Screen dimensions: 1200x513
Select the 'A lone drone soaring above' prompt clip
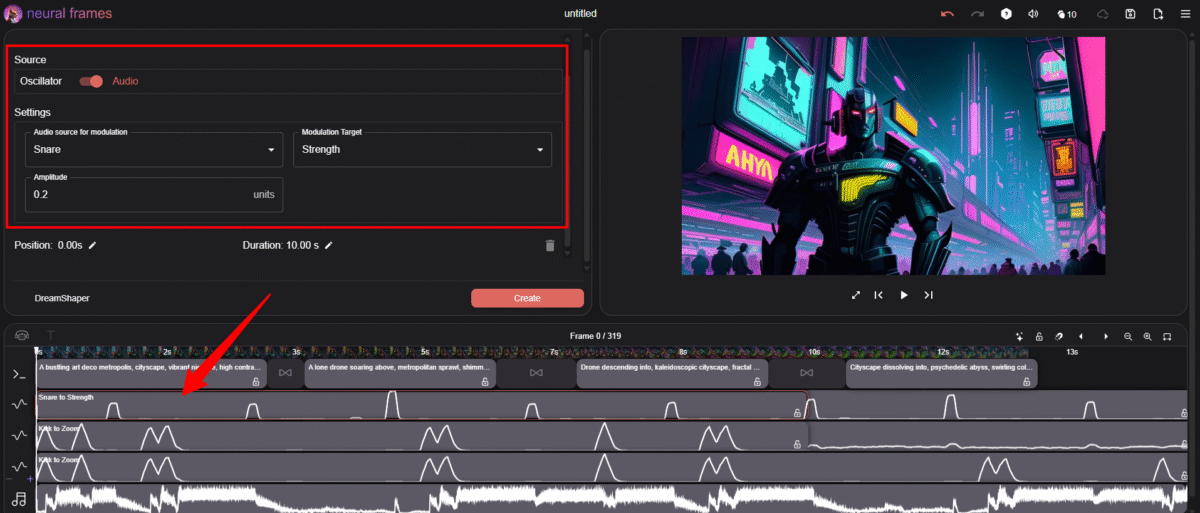tap(400, 374)
